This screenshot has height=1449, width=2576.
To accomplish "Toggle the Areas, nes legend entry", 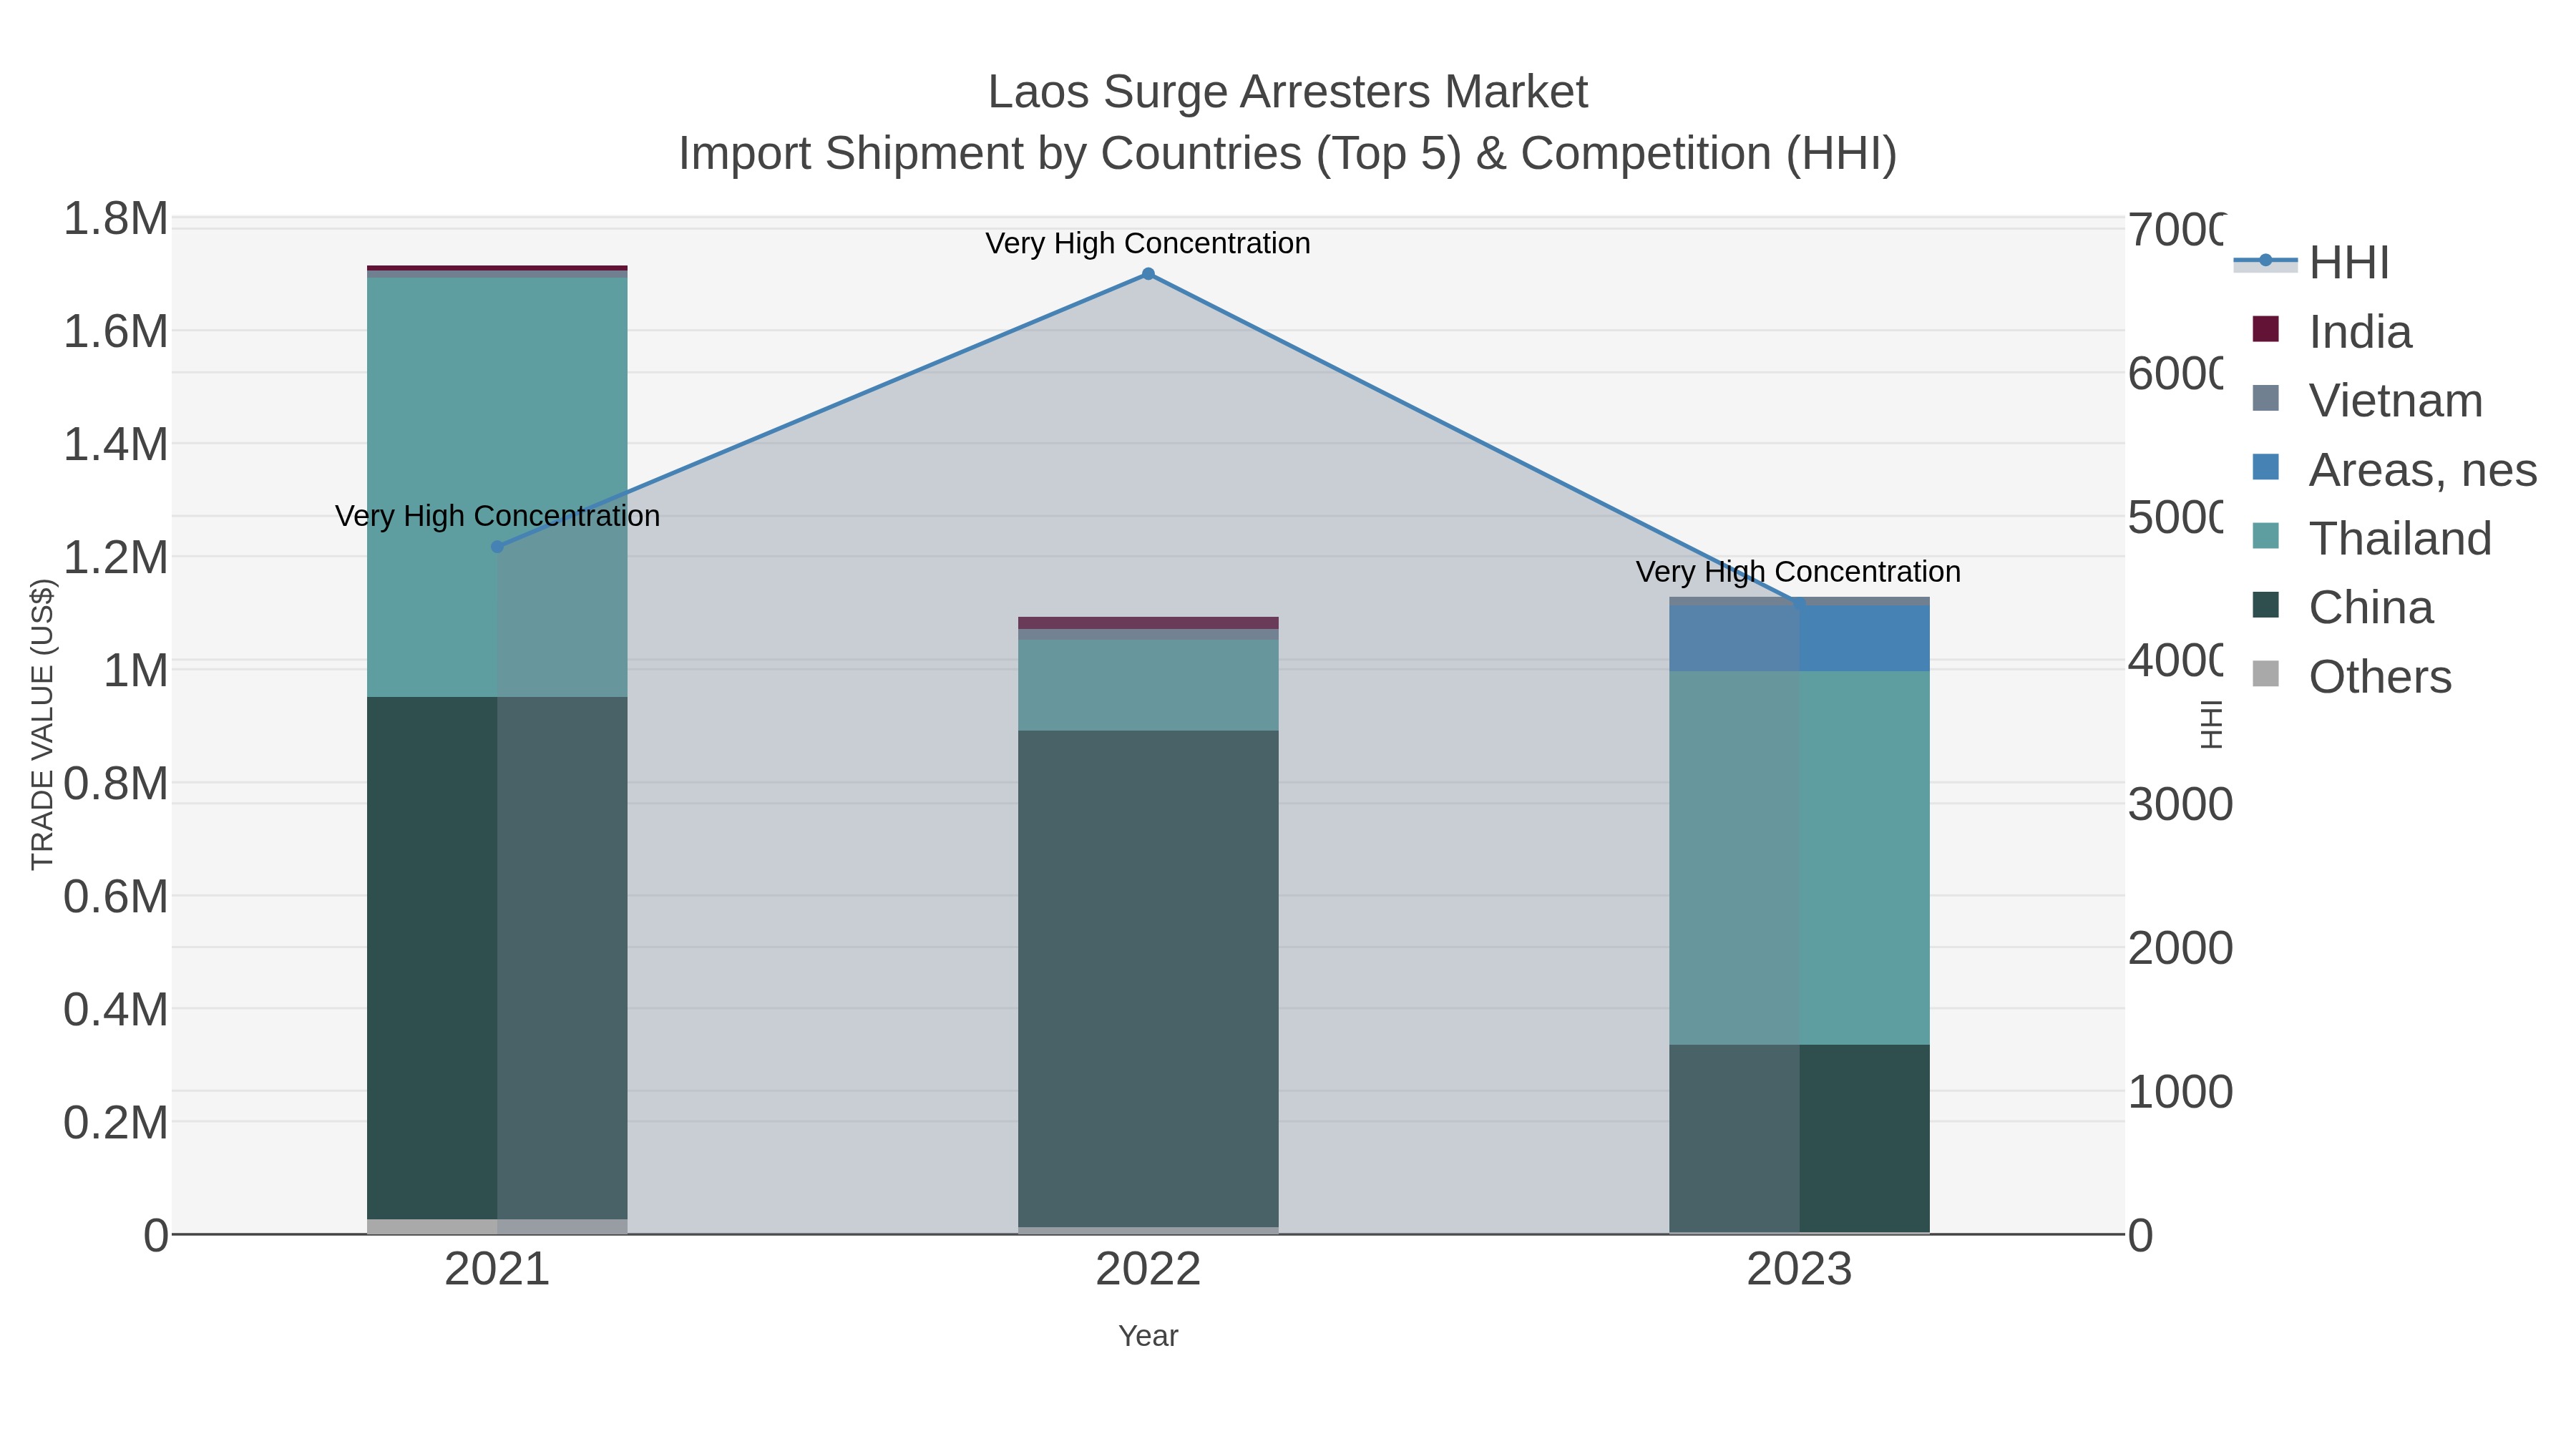I will [x=2394, y=469].
